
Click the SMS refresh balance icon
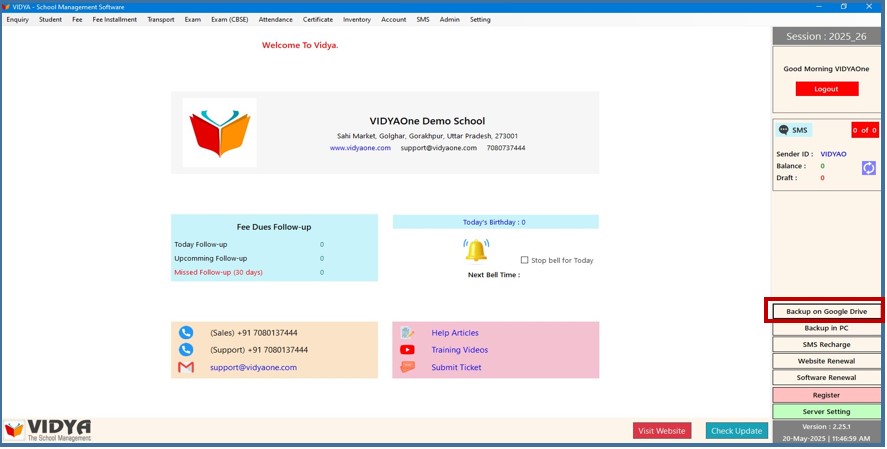[x=868, y=168]
